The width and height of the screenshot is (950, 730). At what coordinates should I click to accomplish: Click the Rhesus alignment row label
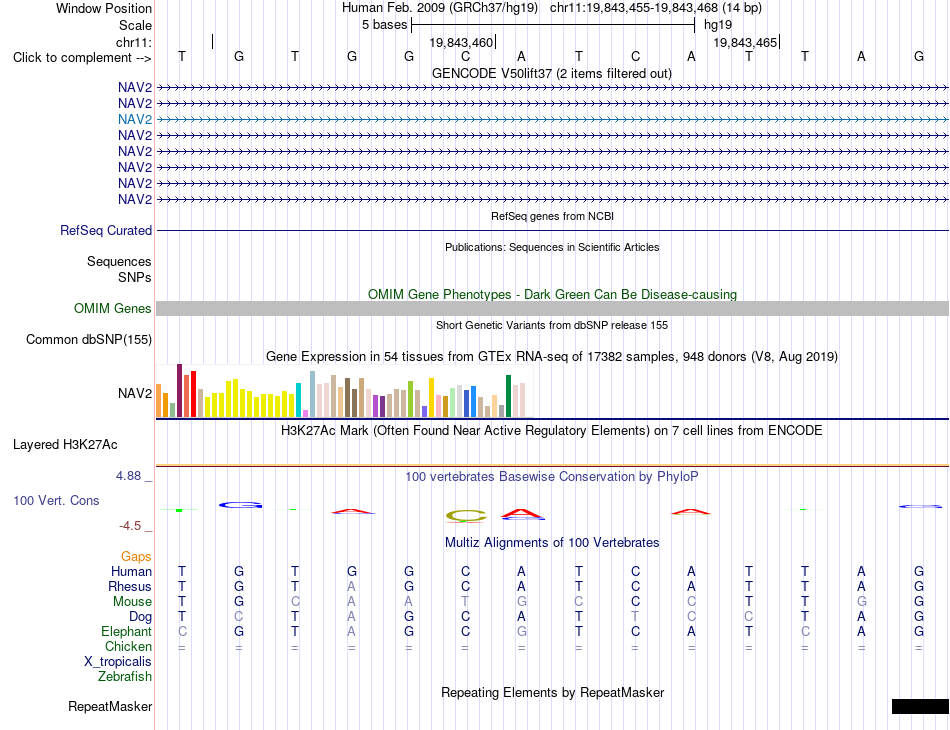click(130, 586)
